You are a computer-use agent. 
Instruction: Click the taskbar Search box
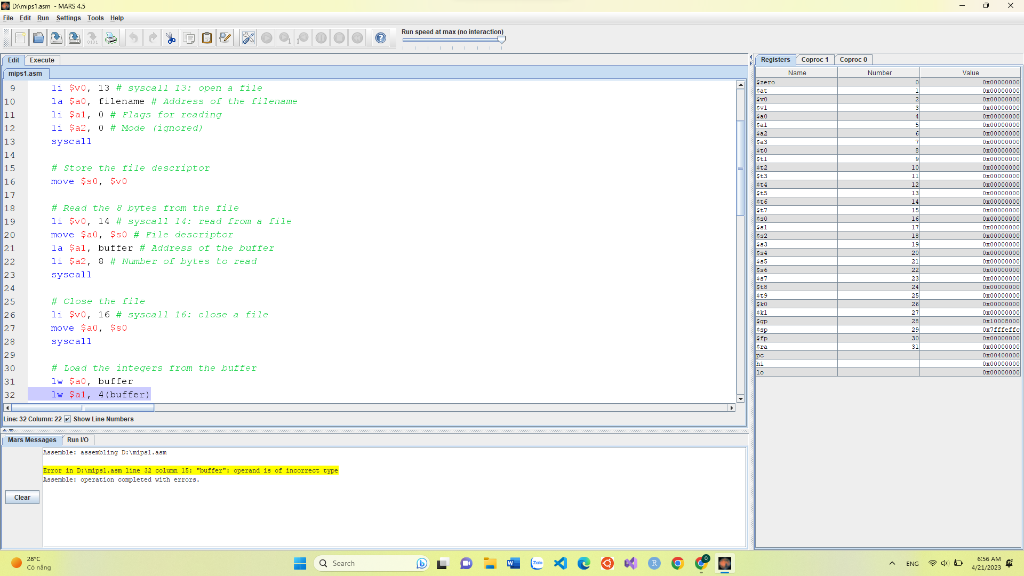click(x=372, y=563)
